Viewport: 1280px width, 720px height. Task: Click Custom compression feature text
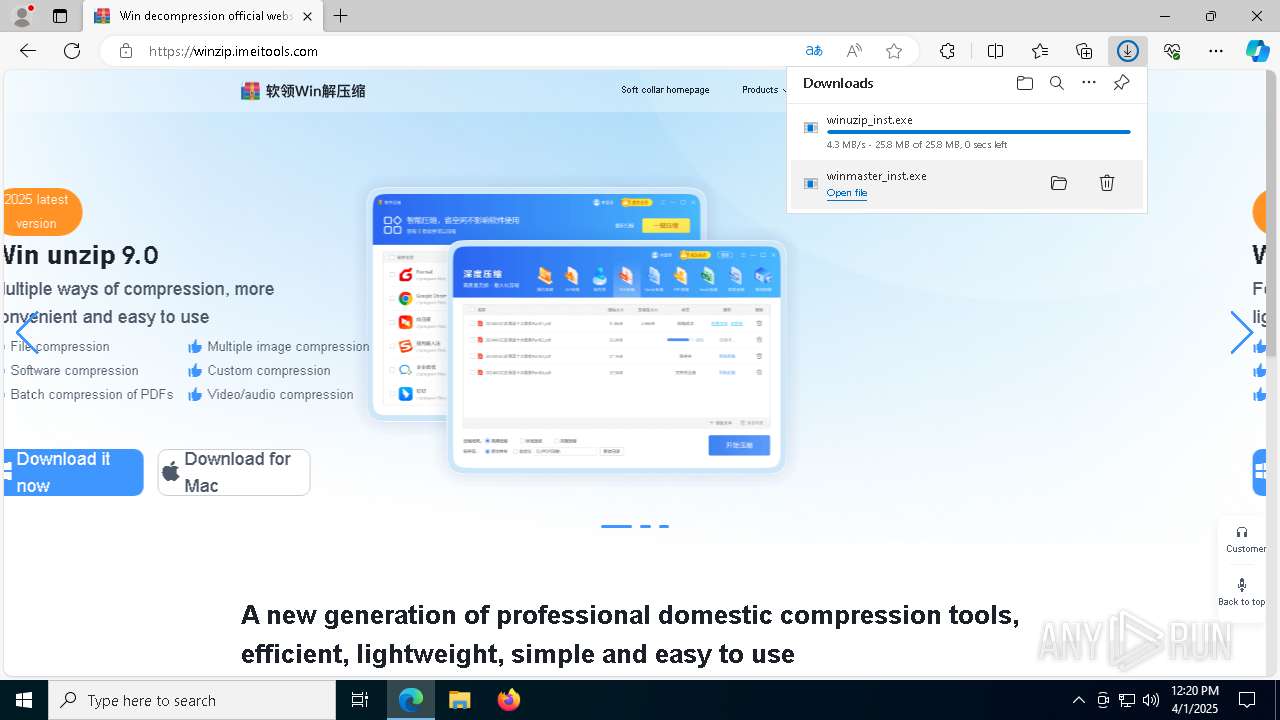click(269, 370)
